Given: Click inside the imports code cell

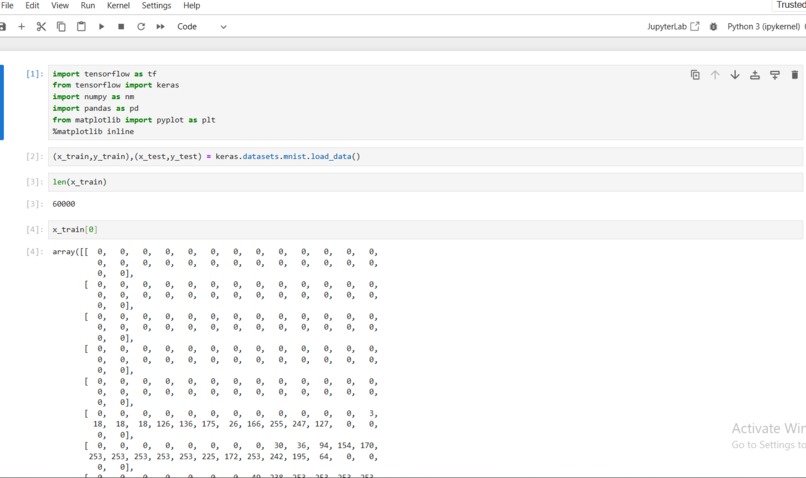Looking at the screenshot, I should 425,102.
